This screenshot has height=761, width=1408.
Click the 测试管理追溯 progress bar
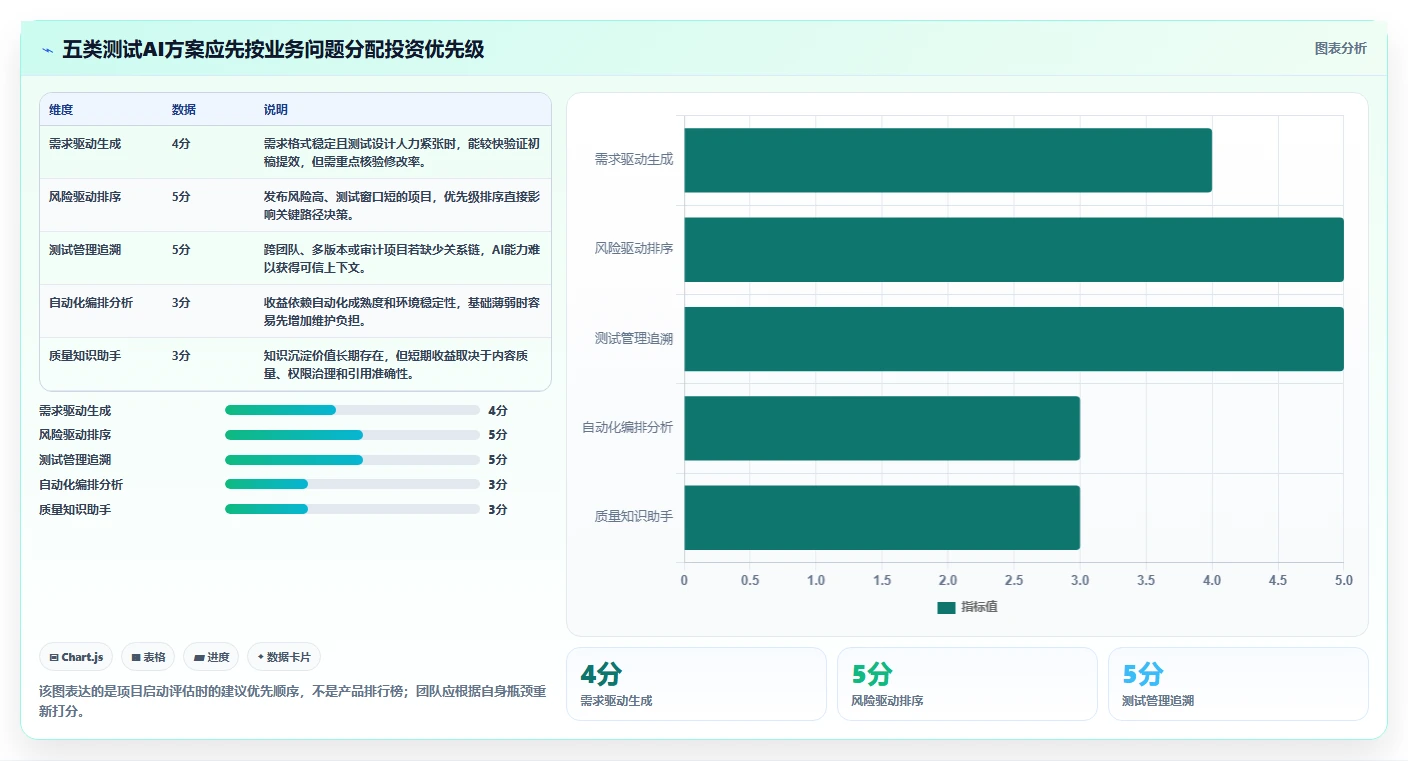pos(352,460)
